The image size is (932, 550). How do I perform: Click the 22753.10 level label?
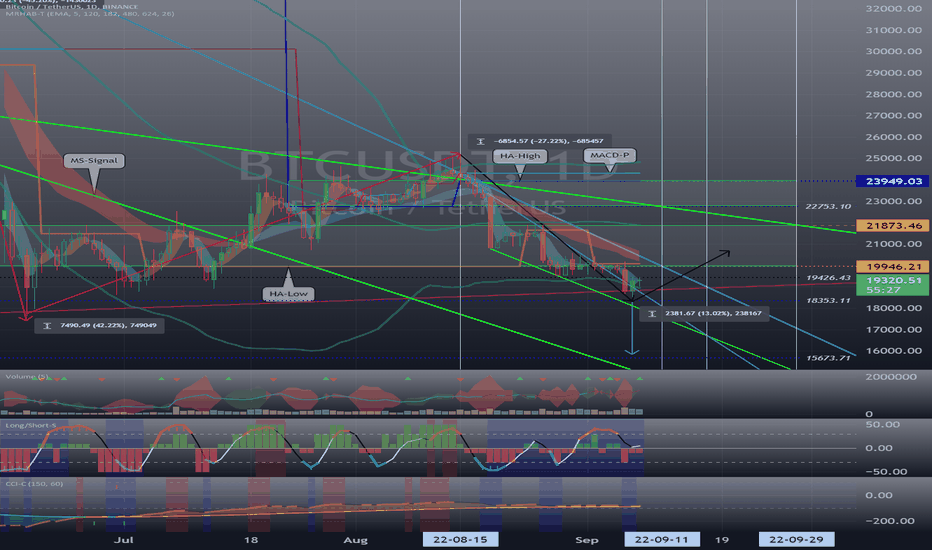(x=828, y=206)
